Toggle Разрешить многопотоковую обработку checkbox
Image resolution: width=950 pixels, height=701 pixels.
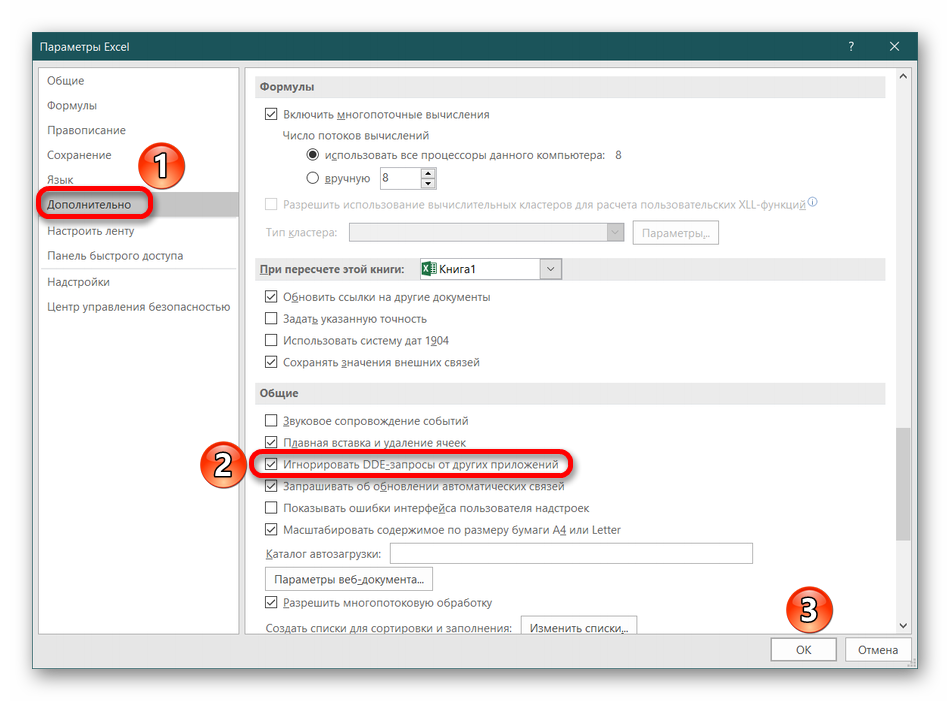271,603
